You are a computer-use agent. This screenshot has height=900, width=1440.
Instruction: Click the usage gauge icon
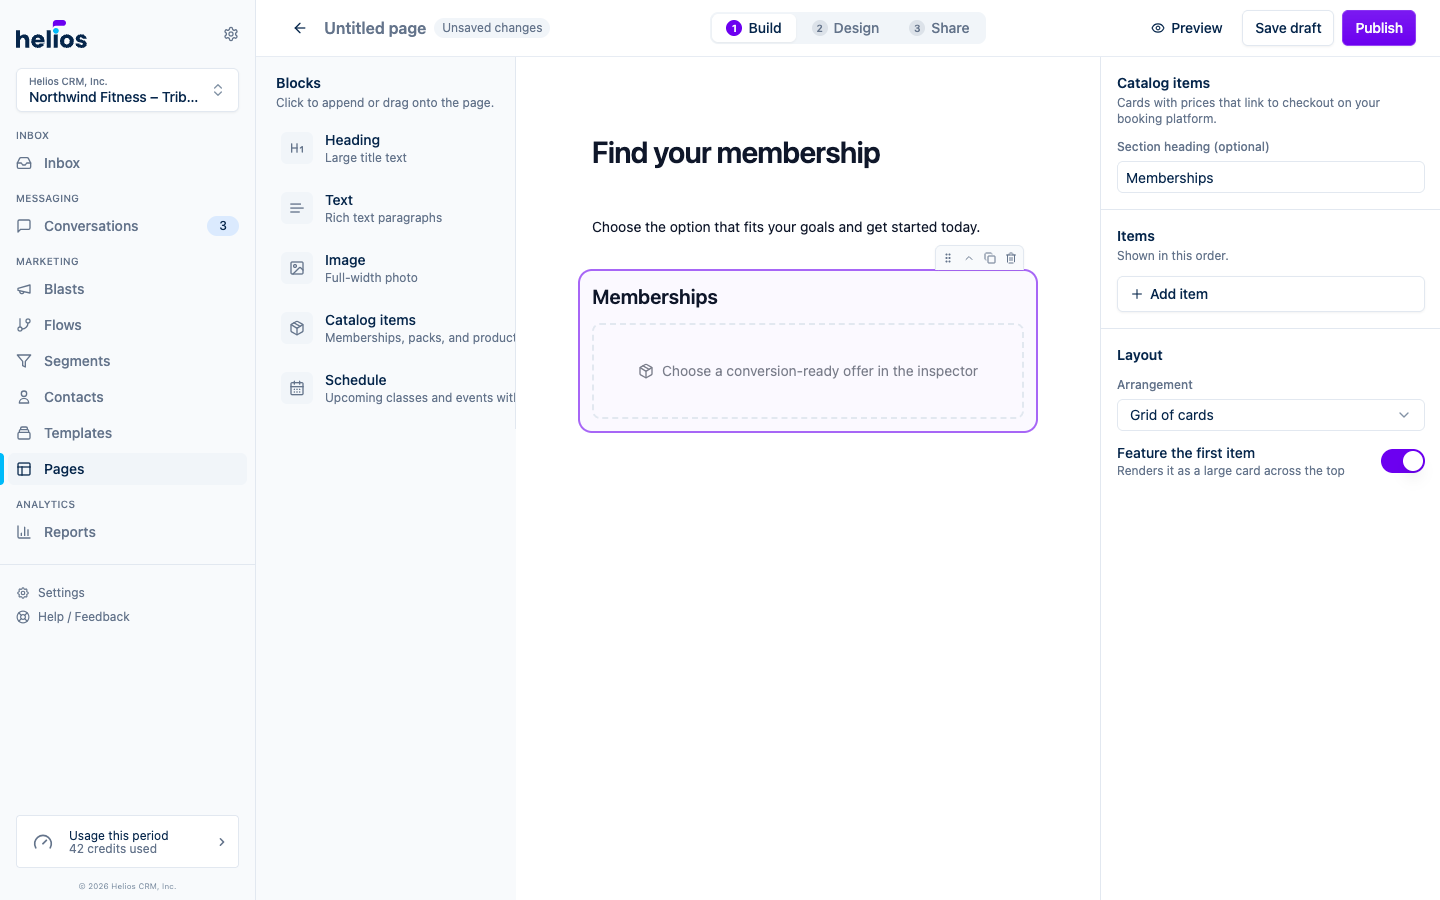(43, 842)
